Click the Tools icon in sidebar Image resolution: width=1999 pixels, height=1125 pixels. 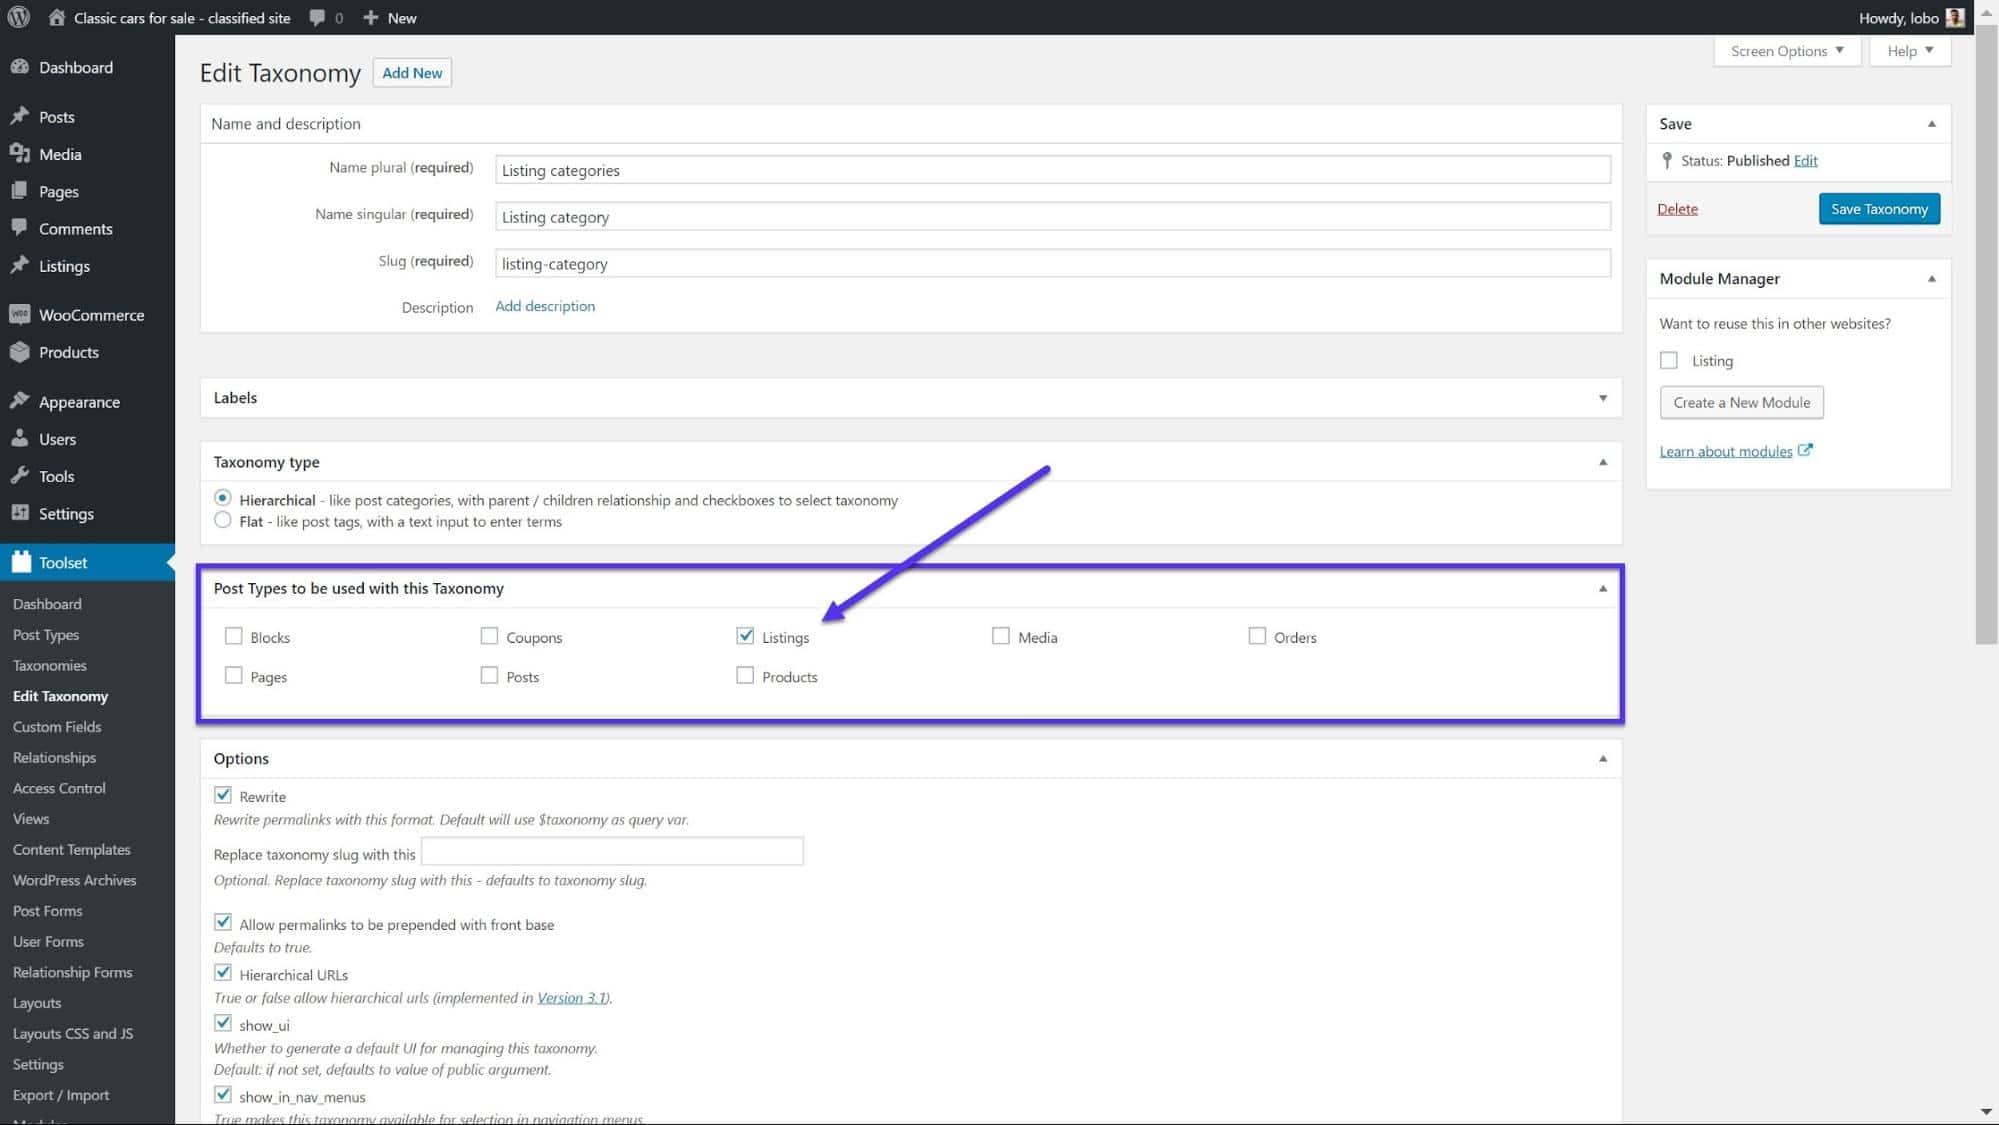19,475
